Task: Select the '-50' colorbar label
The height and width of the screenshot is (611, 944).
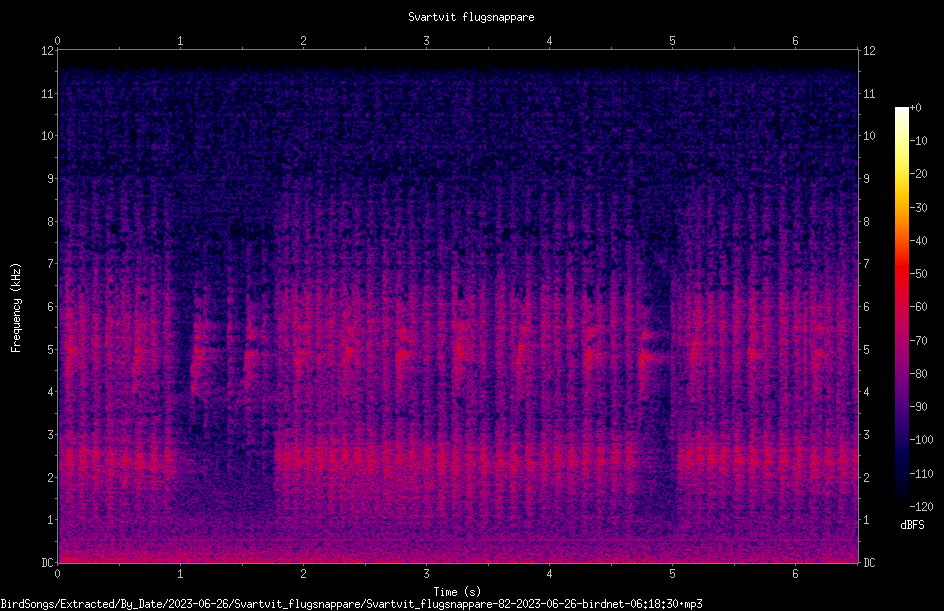Action: pos(918,274)
